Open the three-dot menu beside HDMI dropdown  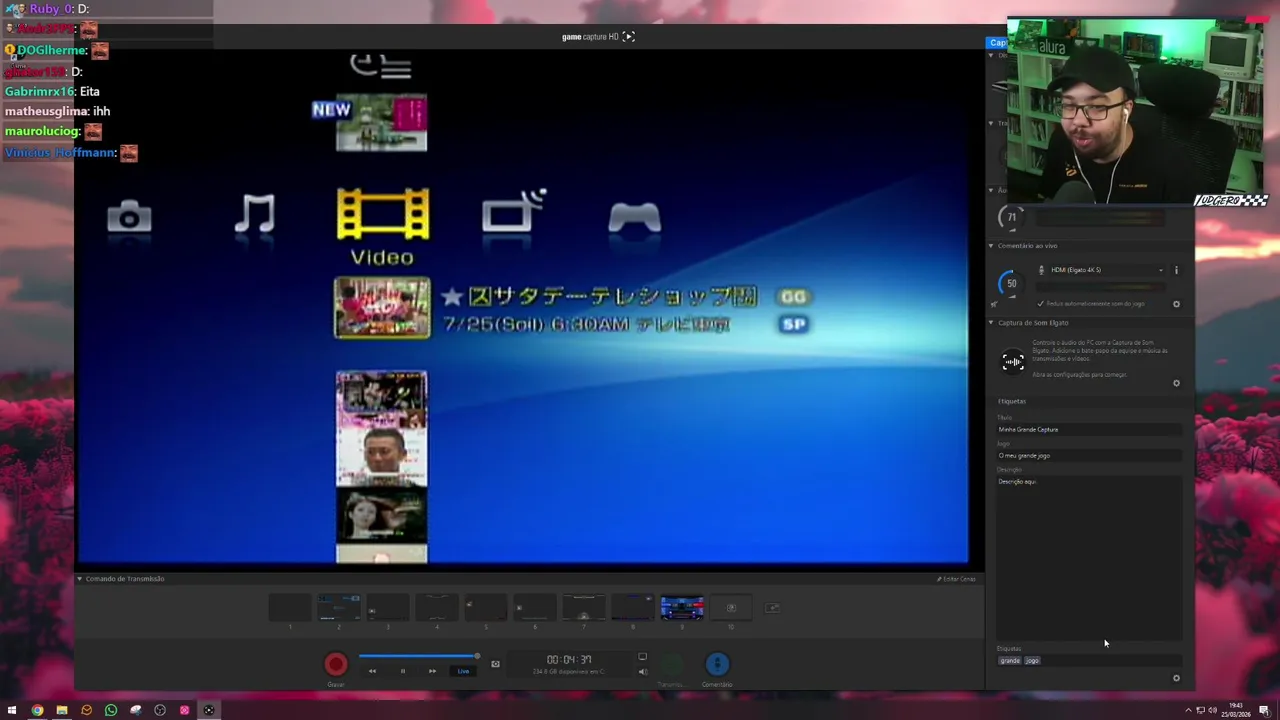tap(1176, 270)
